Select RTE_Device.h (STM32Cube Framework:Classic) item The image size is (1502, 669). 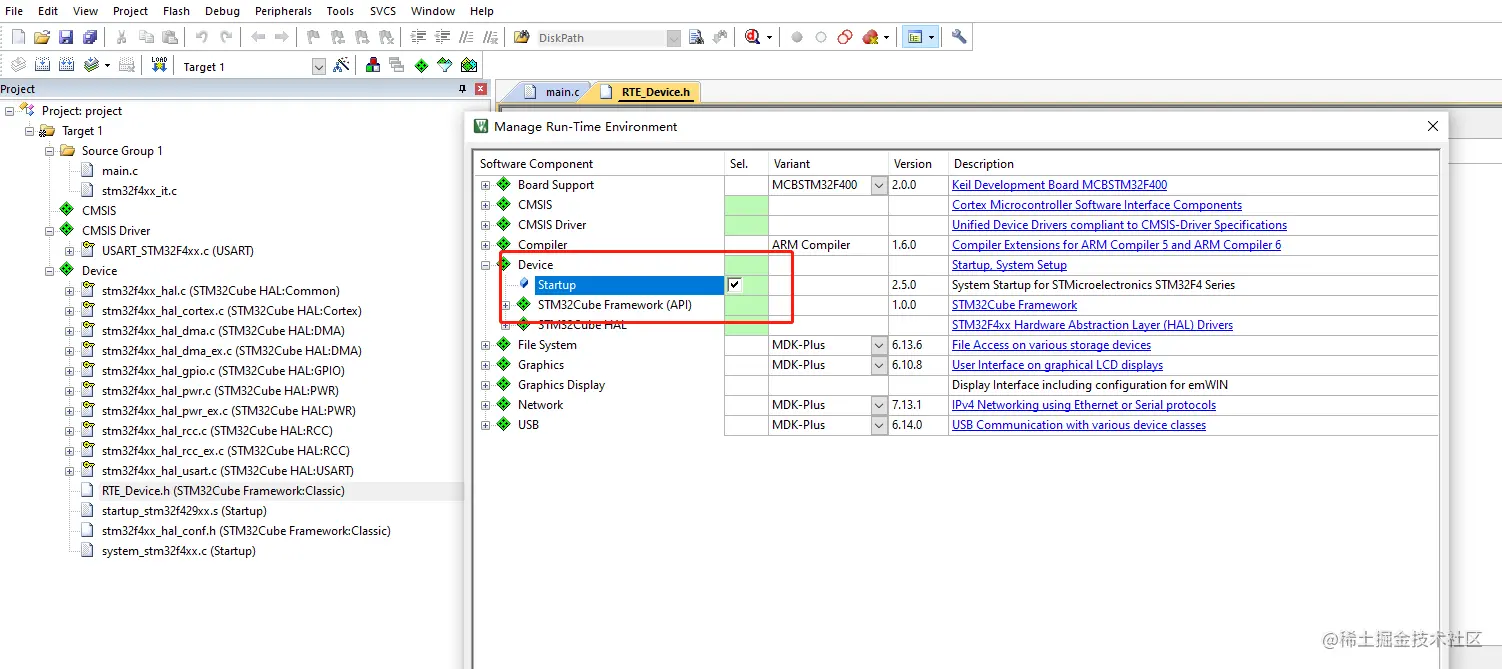223,491
